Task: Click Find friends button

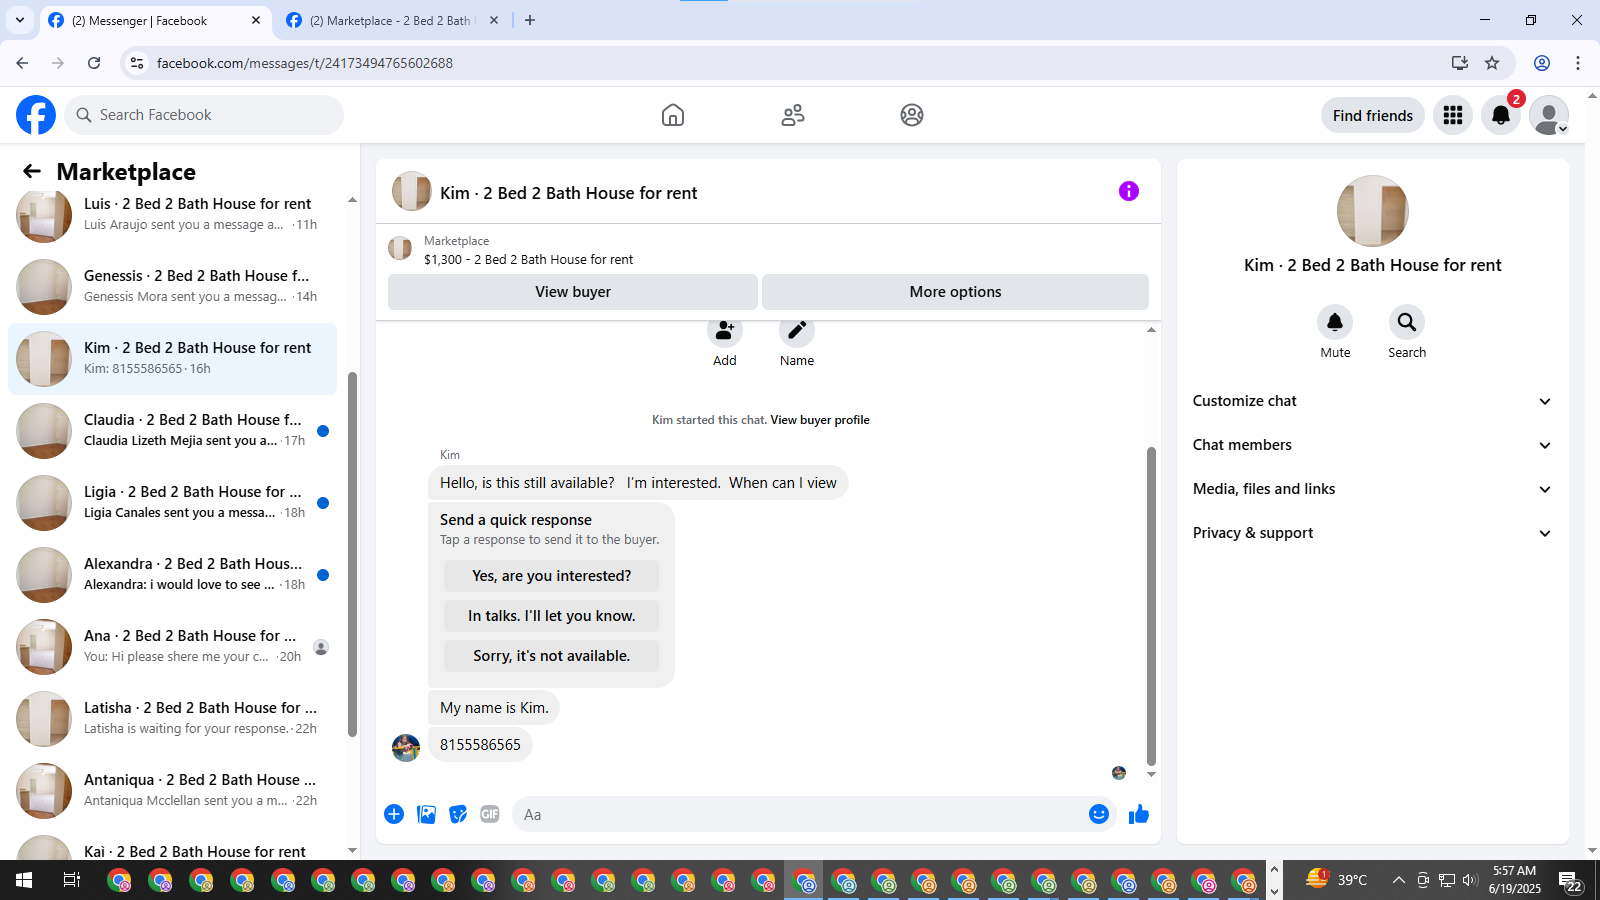Action: tap(1372, 115)
